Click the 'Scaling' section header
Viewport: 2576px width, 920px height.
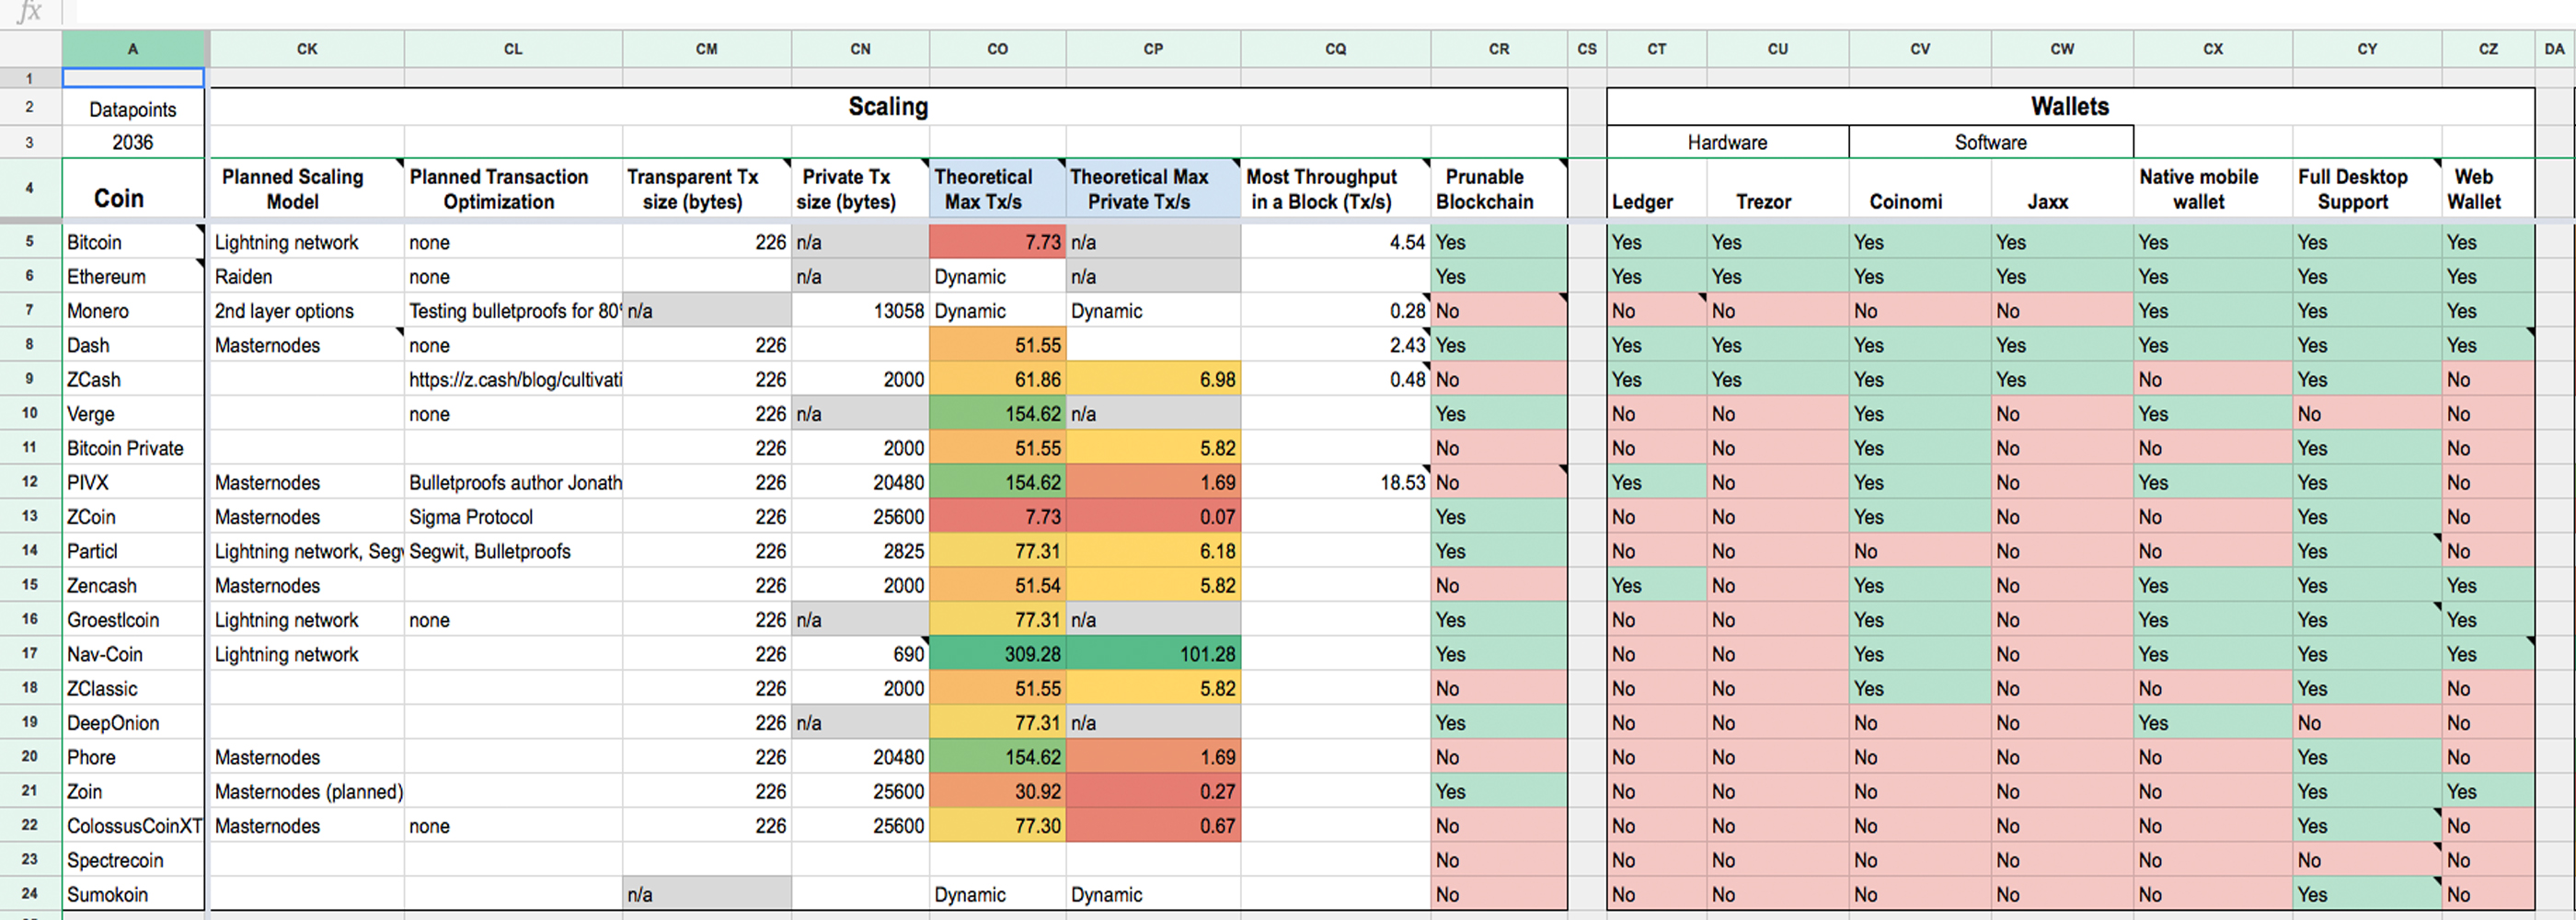coord(888,107)
